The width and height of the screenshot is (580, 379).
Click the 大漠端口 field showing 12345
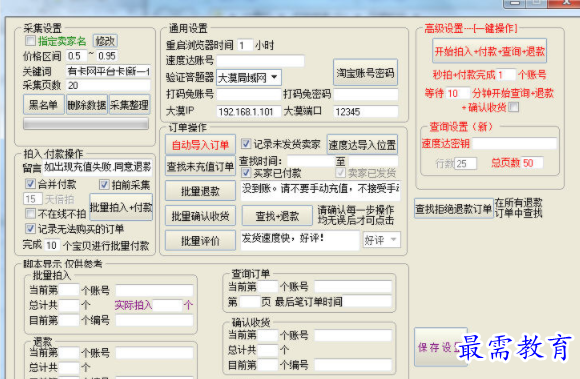click(x=366, y=111)
